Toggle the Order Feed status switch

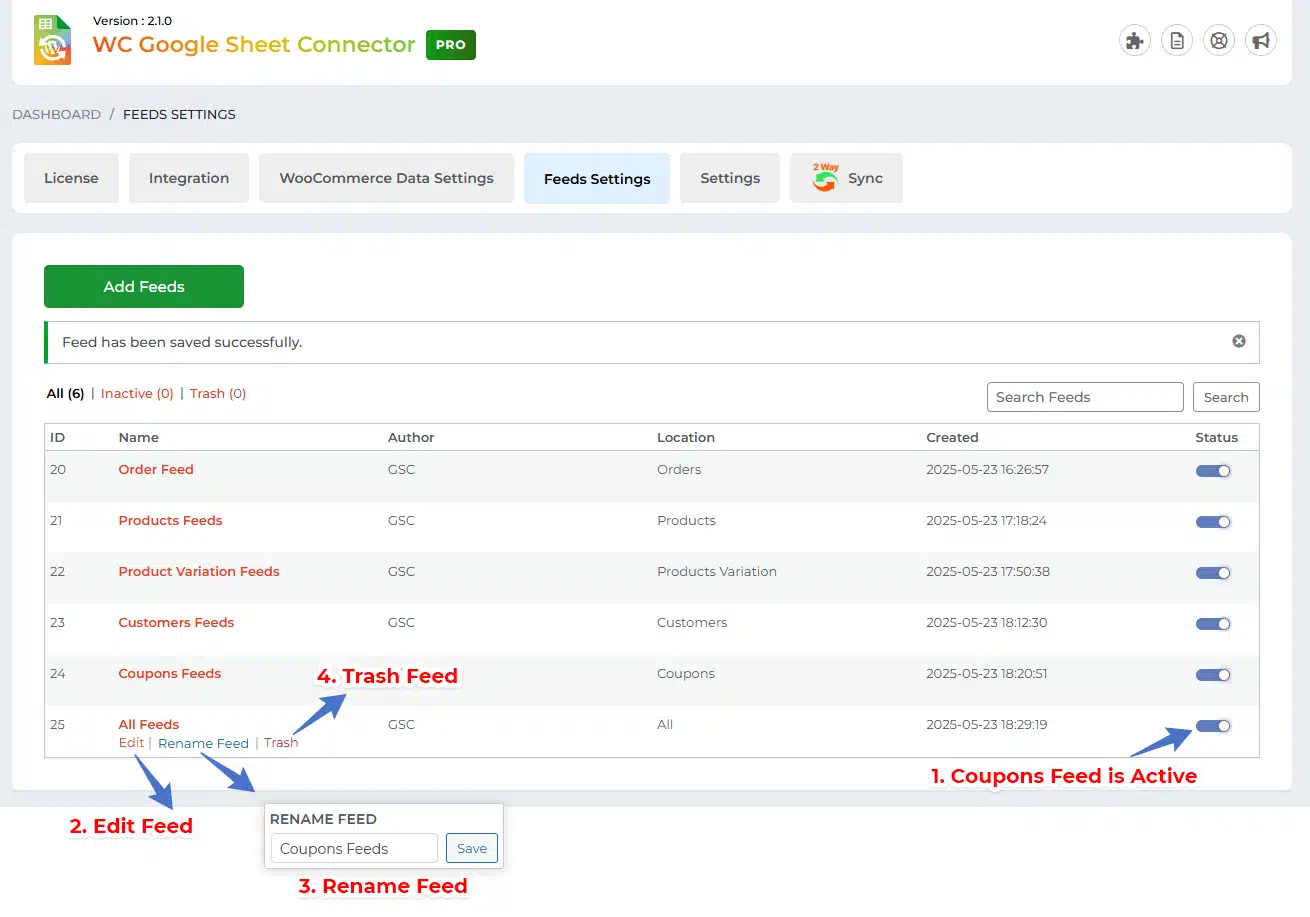point(1213,471)
